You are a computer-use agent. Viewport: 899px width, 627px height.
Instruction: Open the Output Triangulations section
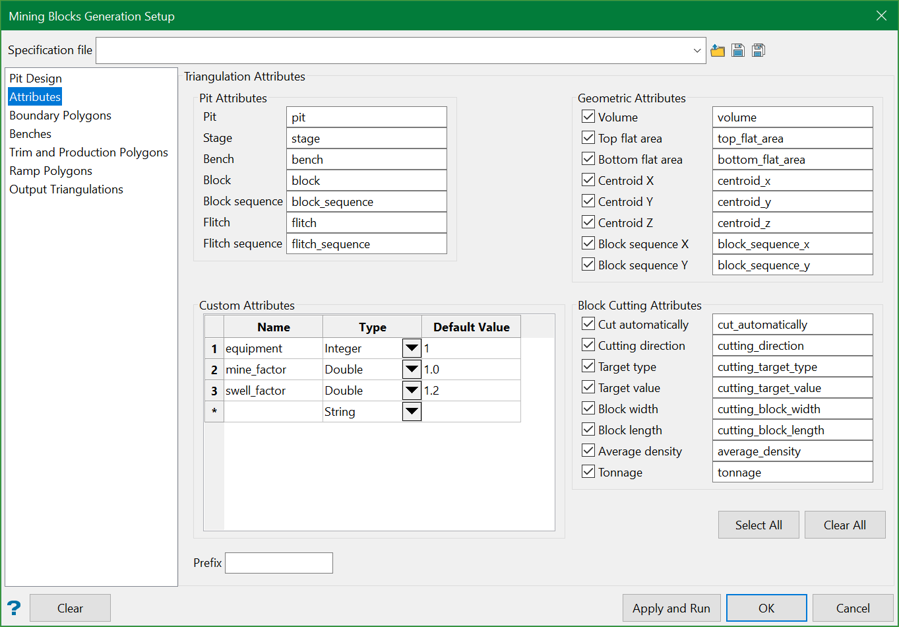(66, 189)
